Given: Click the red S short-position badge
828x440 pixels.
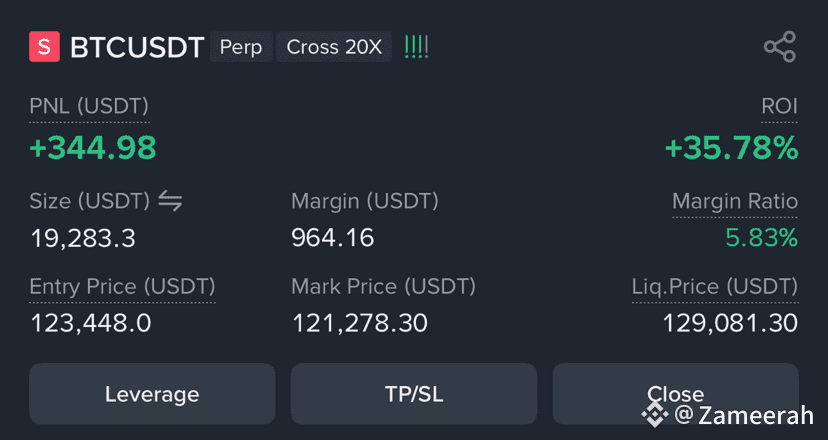Looking at the screenshot, I should [44, 47].
